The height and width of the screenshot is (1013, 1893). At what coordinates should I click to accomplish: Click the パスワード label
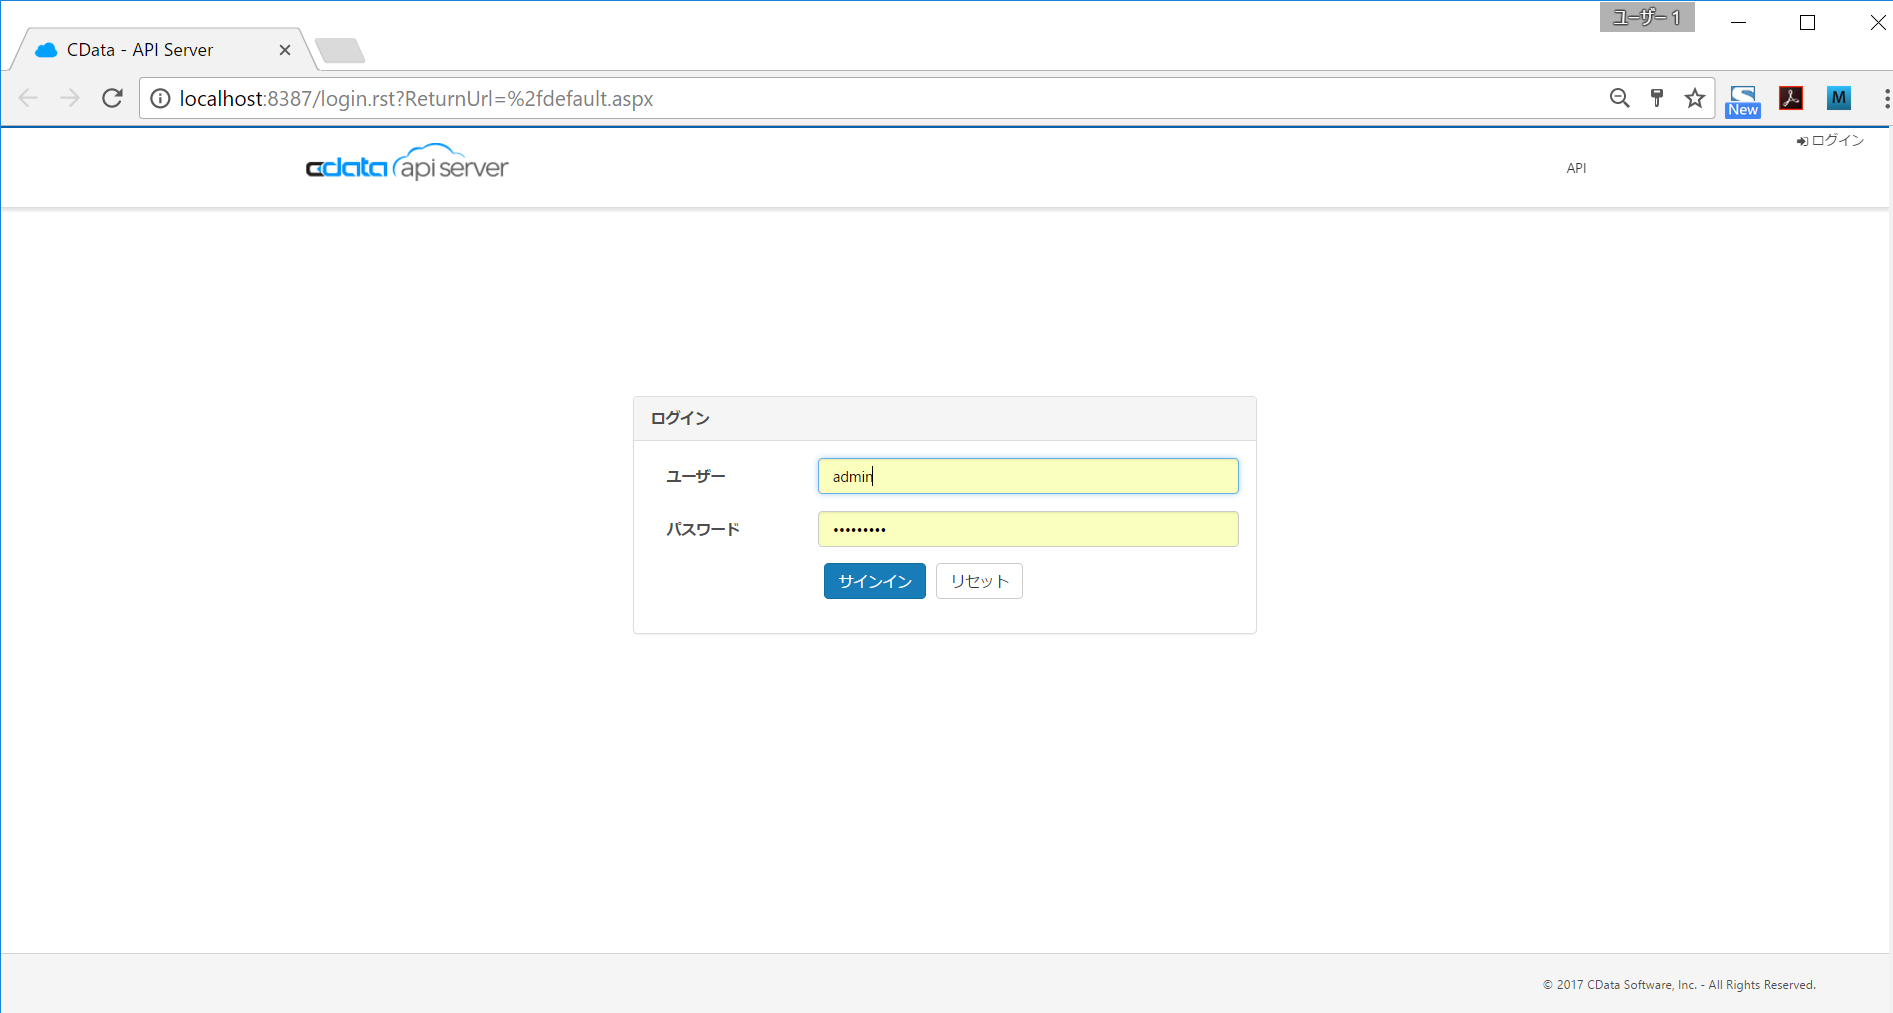703,529
